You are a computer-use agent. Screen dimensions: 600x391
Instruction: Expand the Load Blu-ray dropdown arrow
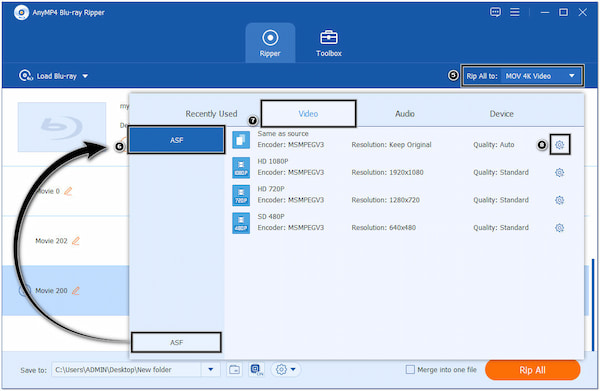[85, 76]
